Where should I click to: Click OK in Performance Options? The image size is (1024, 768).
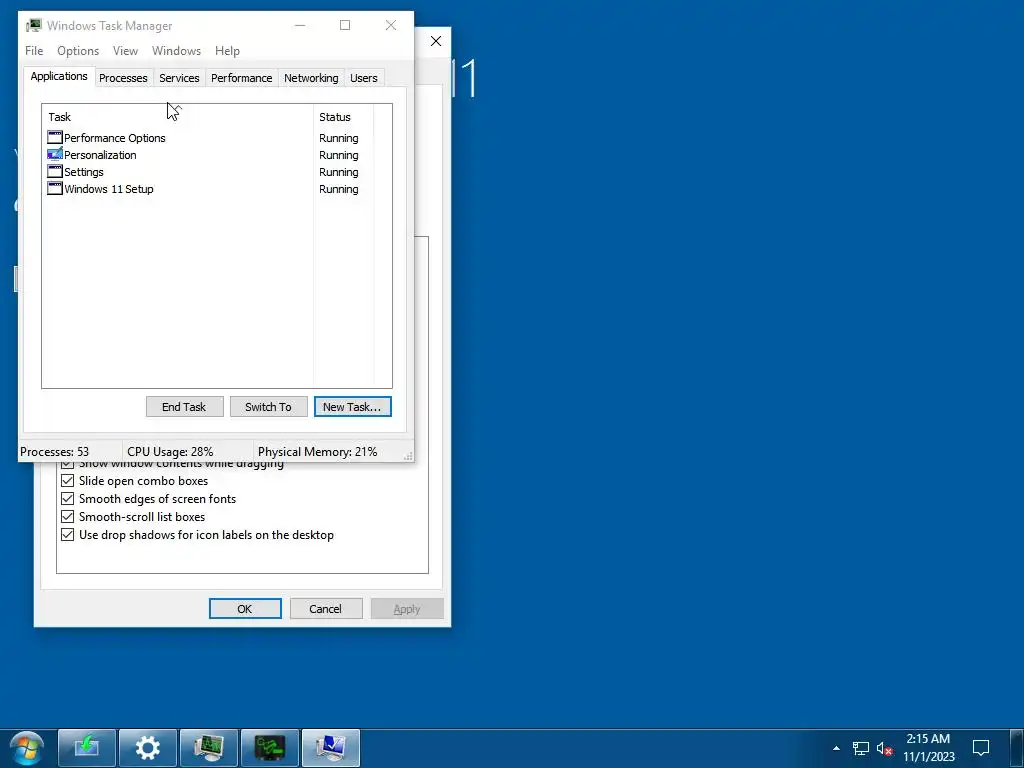tap(245, 609)
